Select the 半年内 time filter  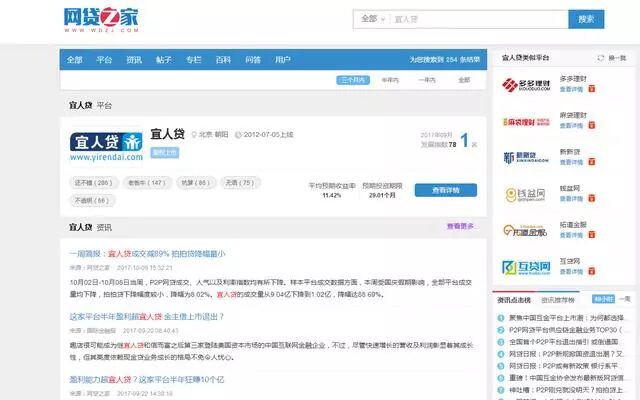click(x=390, y=80)
